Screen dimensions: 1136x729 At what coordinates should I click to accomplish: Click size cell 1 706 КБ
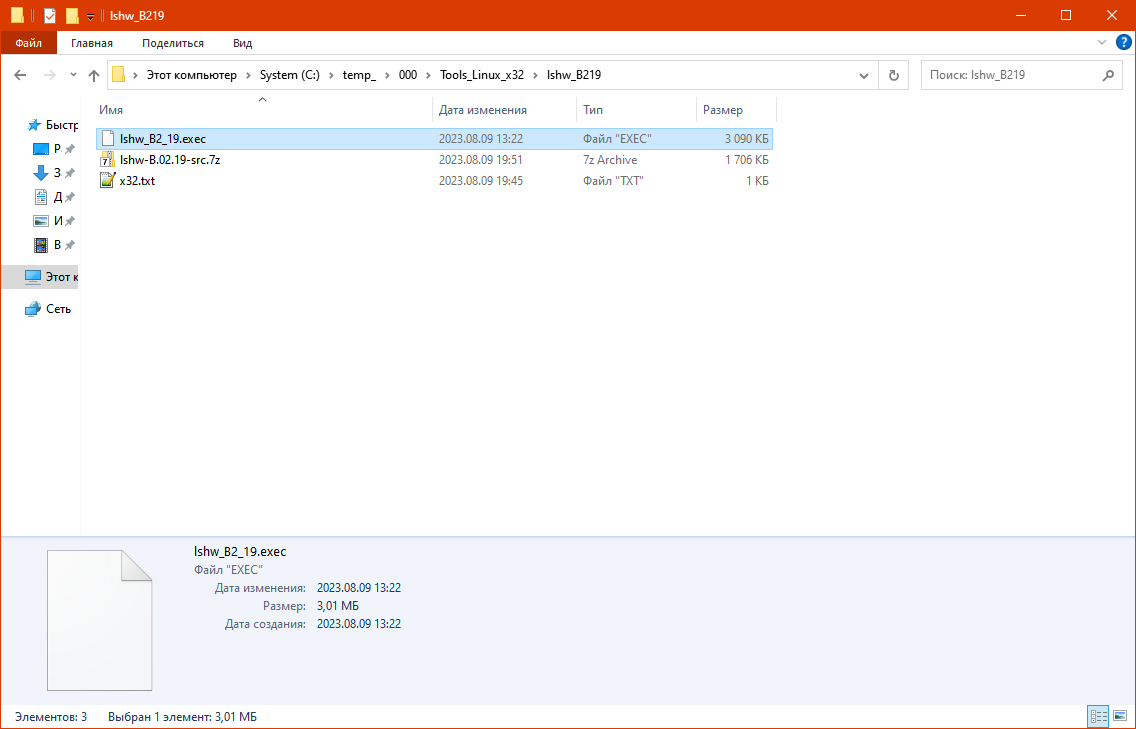pos(746,159)
